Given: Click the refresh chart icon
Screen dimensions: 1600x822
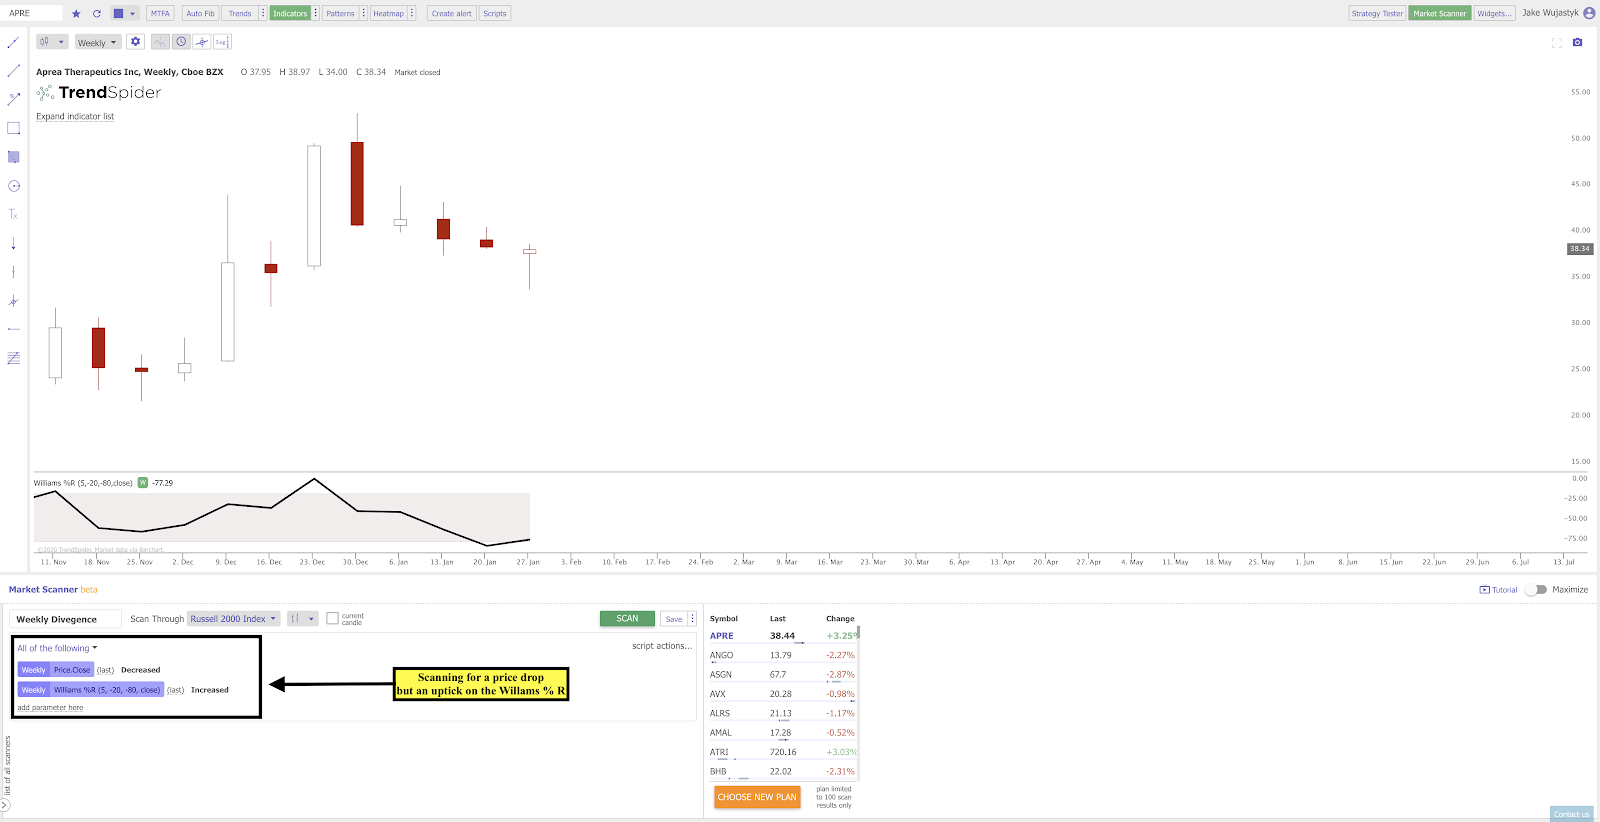Looking at the screenshot, I should (97, 13).
